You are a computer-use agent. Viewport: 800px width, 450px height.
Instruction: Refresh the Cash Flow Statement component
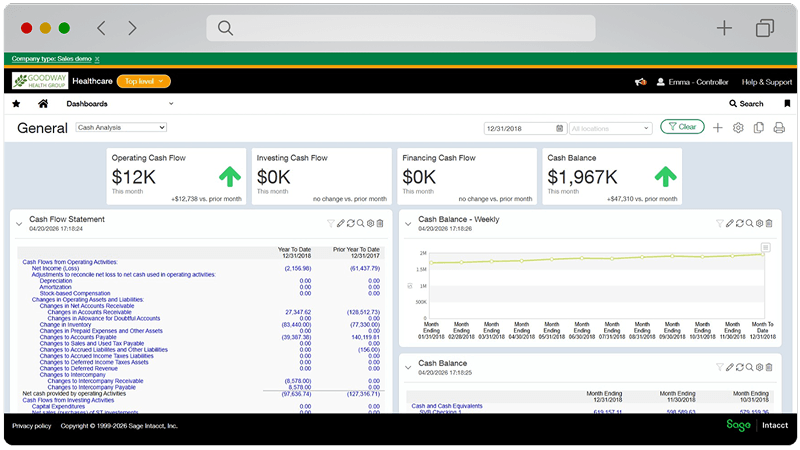point(351,223)
